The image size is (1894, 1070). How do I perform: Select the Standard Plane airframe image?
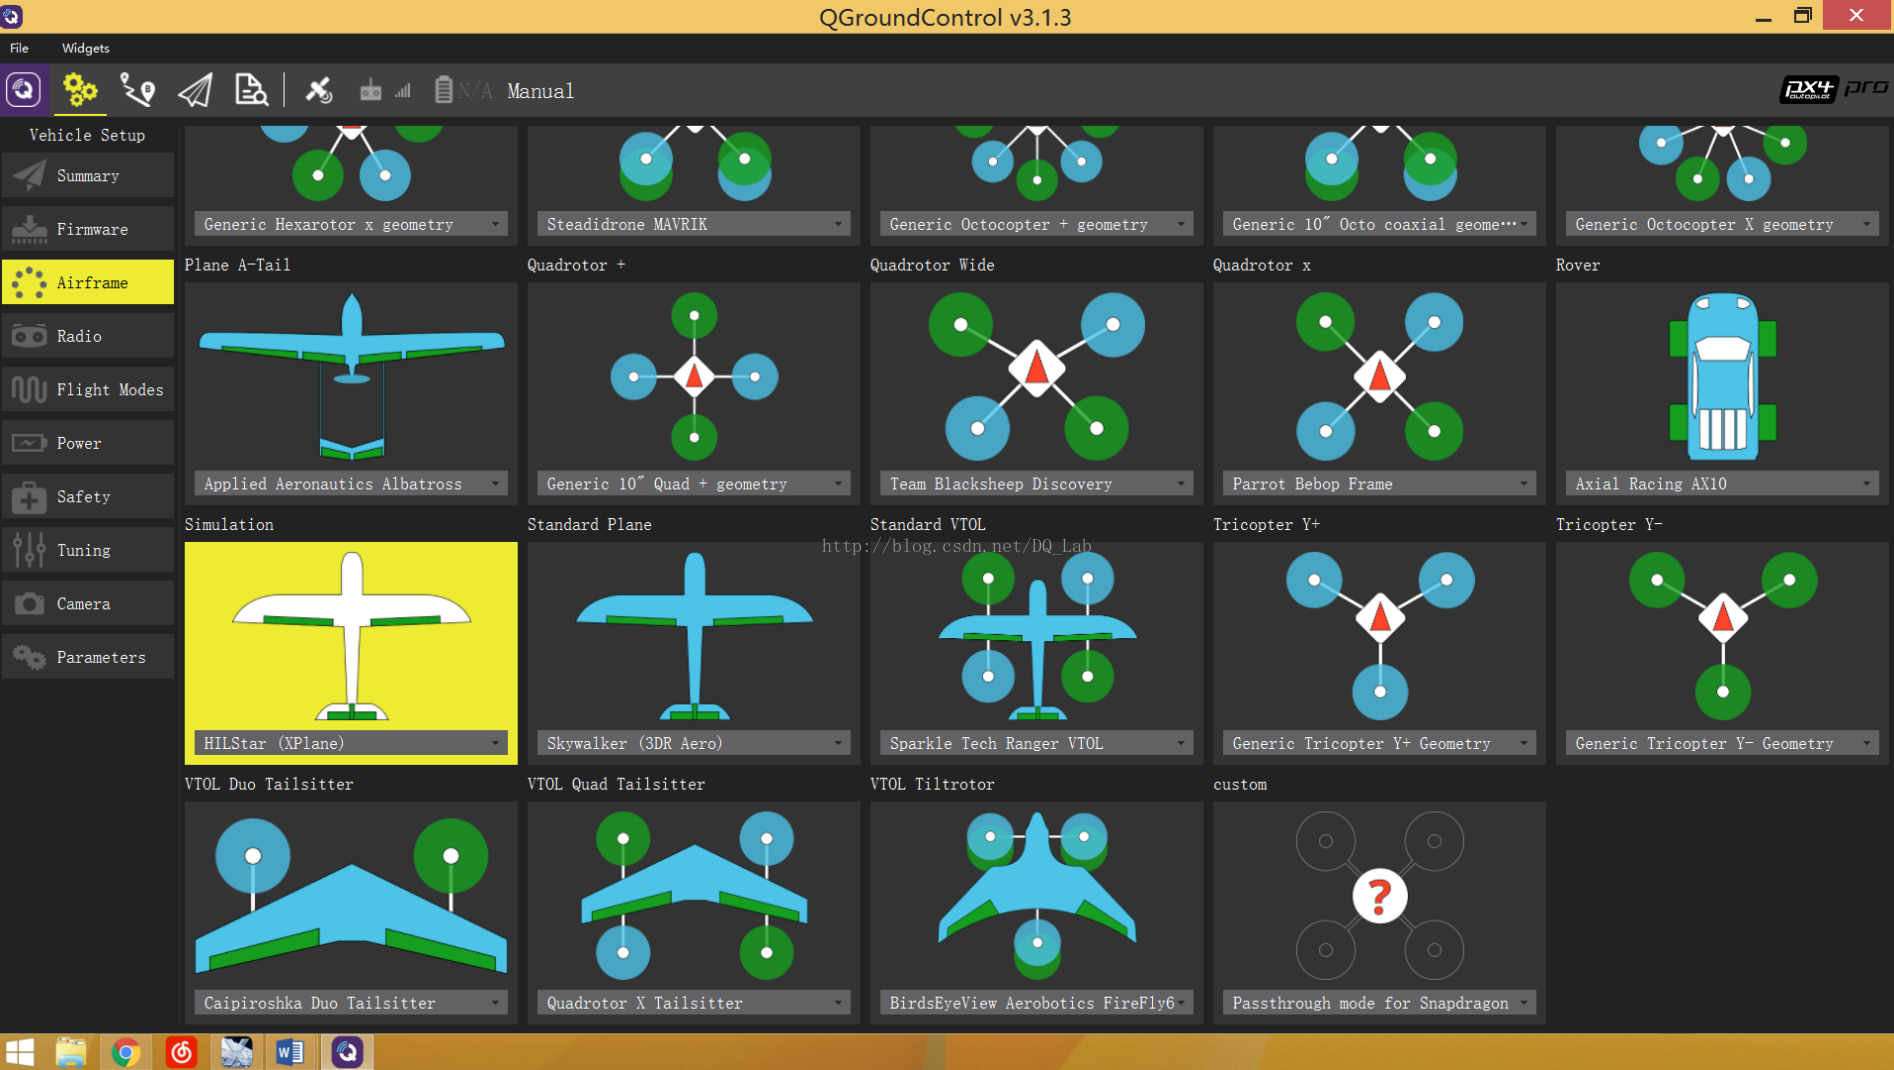click(x=694, y=636)
